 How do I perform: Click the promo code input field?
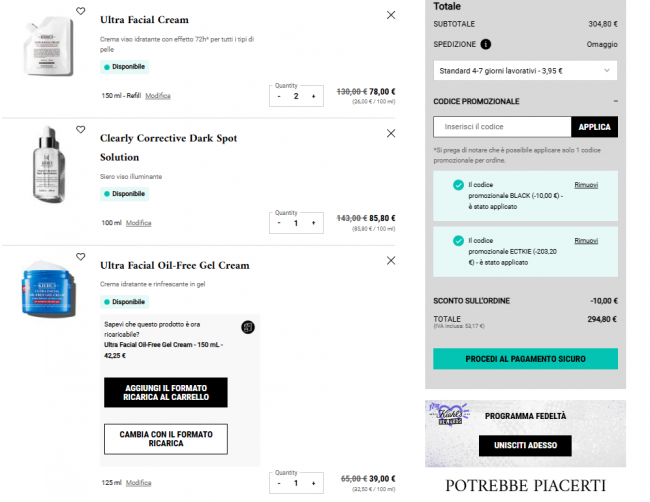tap(502, 127)
